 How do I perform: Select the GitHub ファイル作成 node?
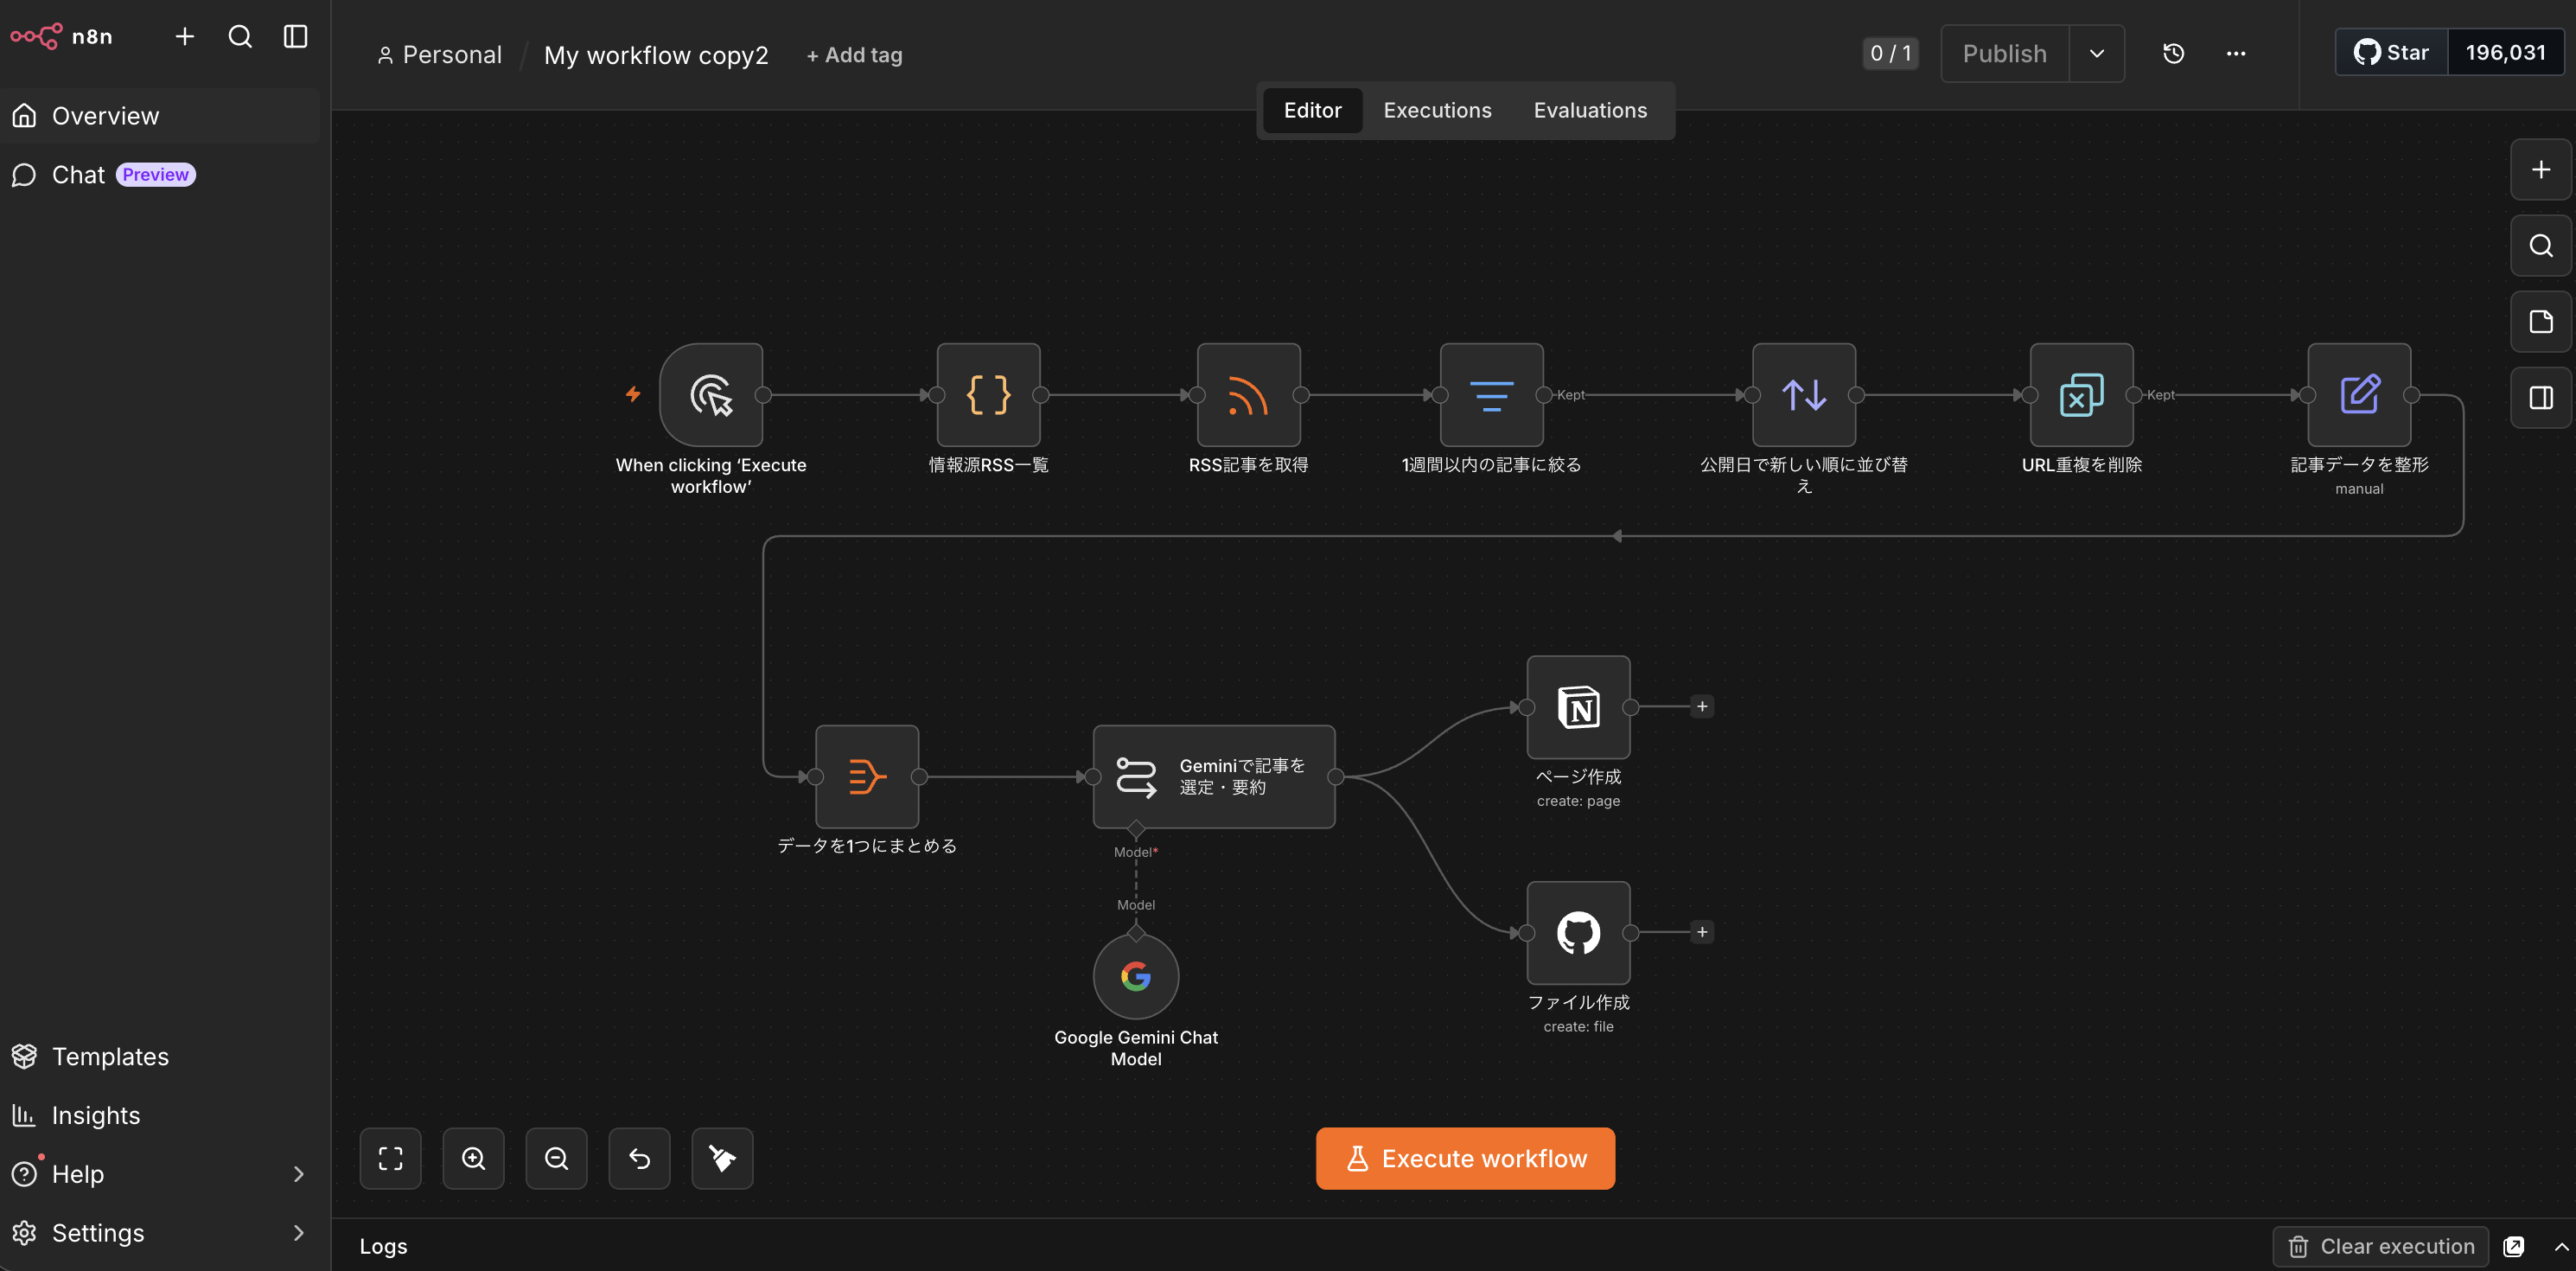coord(1578,932)
